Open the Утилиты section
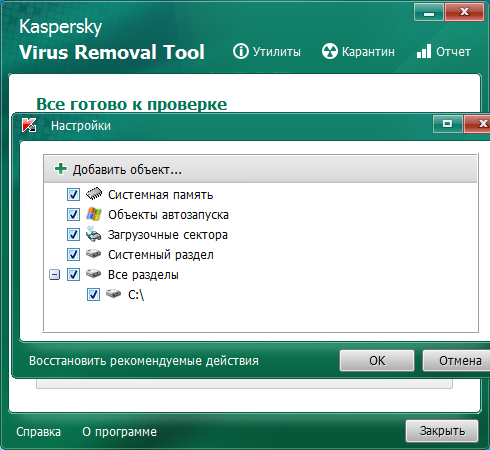Viewport: 490px width, 450px height. (x=267, y=52)
